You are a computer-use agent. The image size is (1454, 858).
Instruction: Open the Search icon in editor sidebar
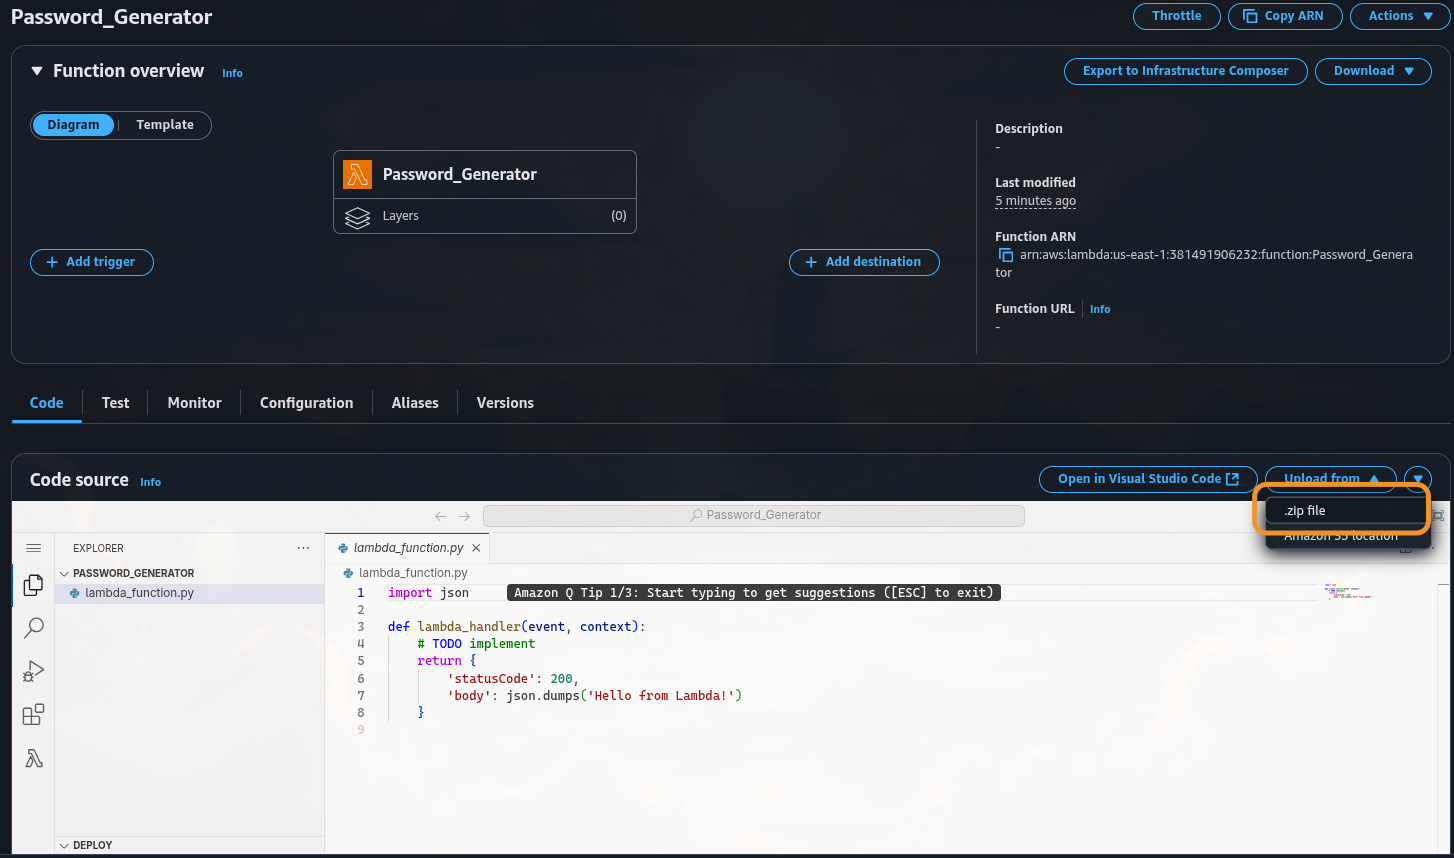[x=33, y=627]
